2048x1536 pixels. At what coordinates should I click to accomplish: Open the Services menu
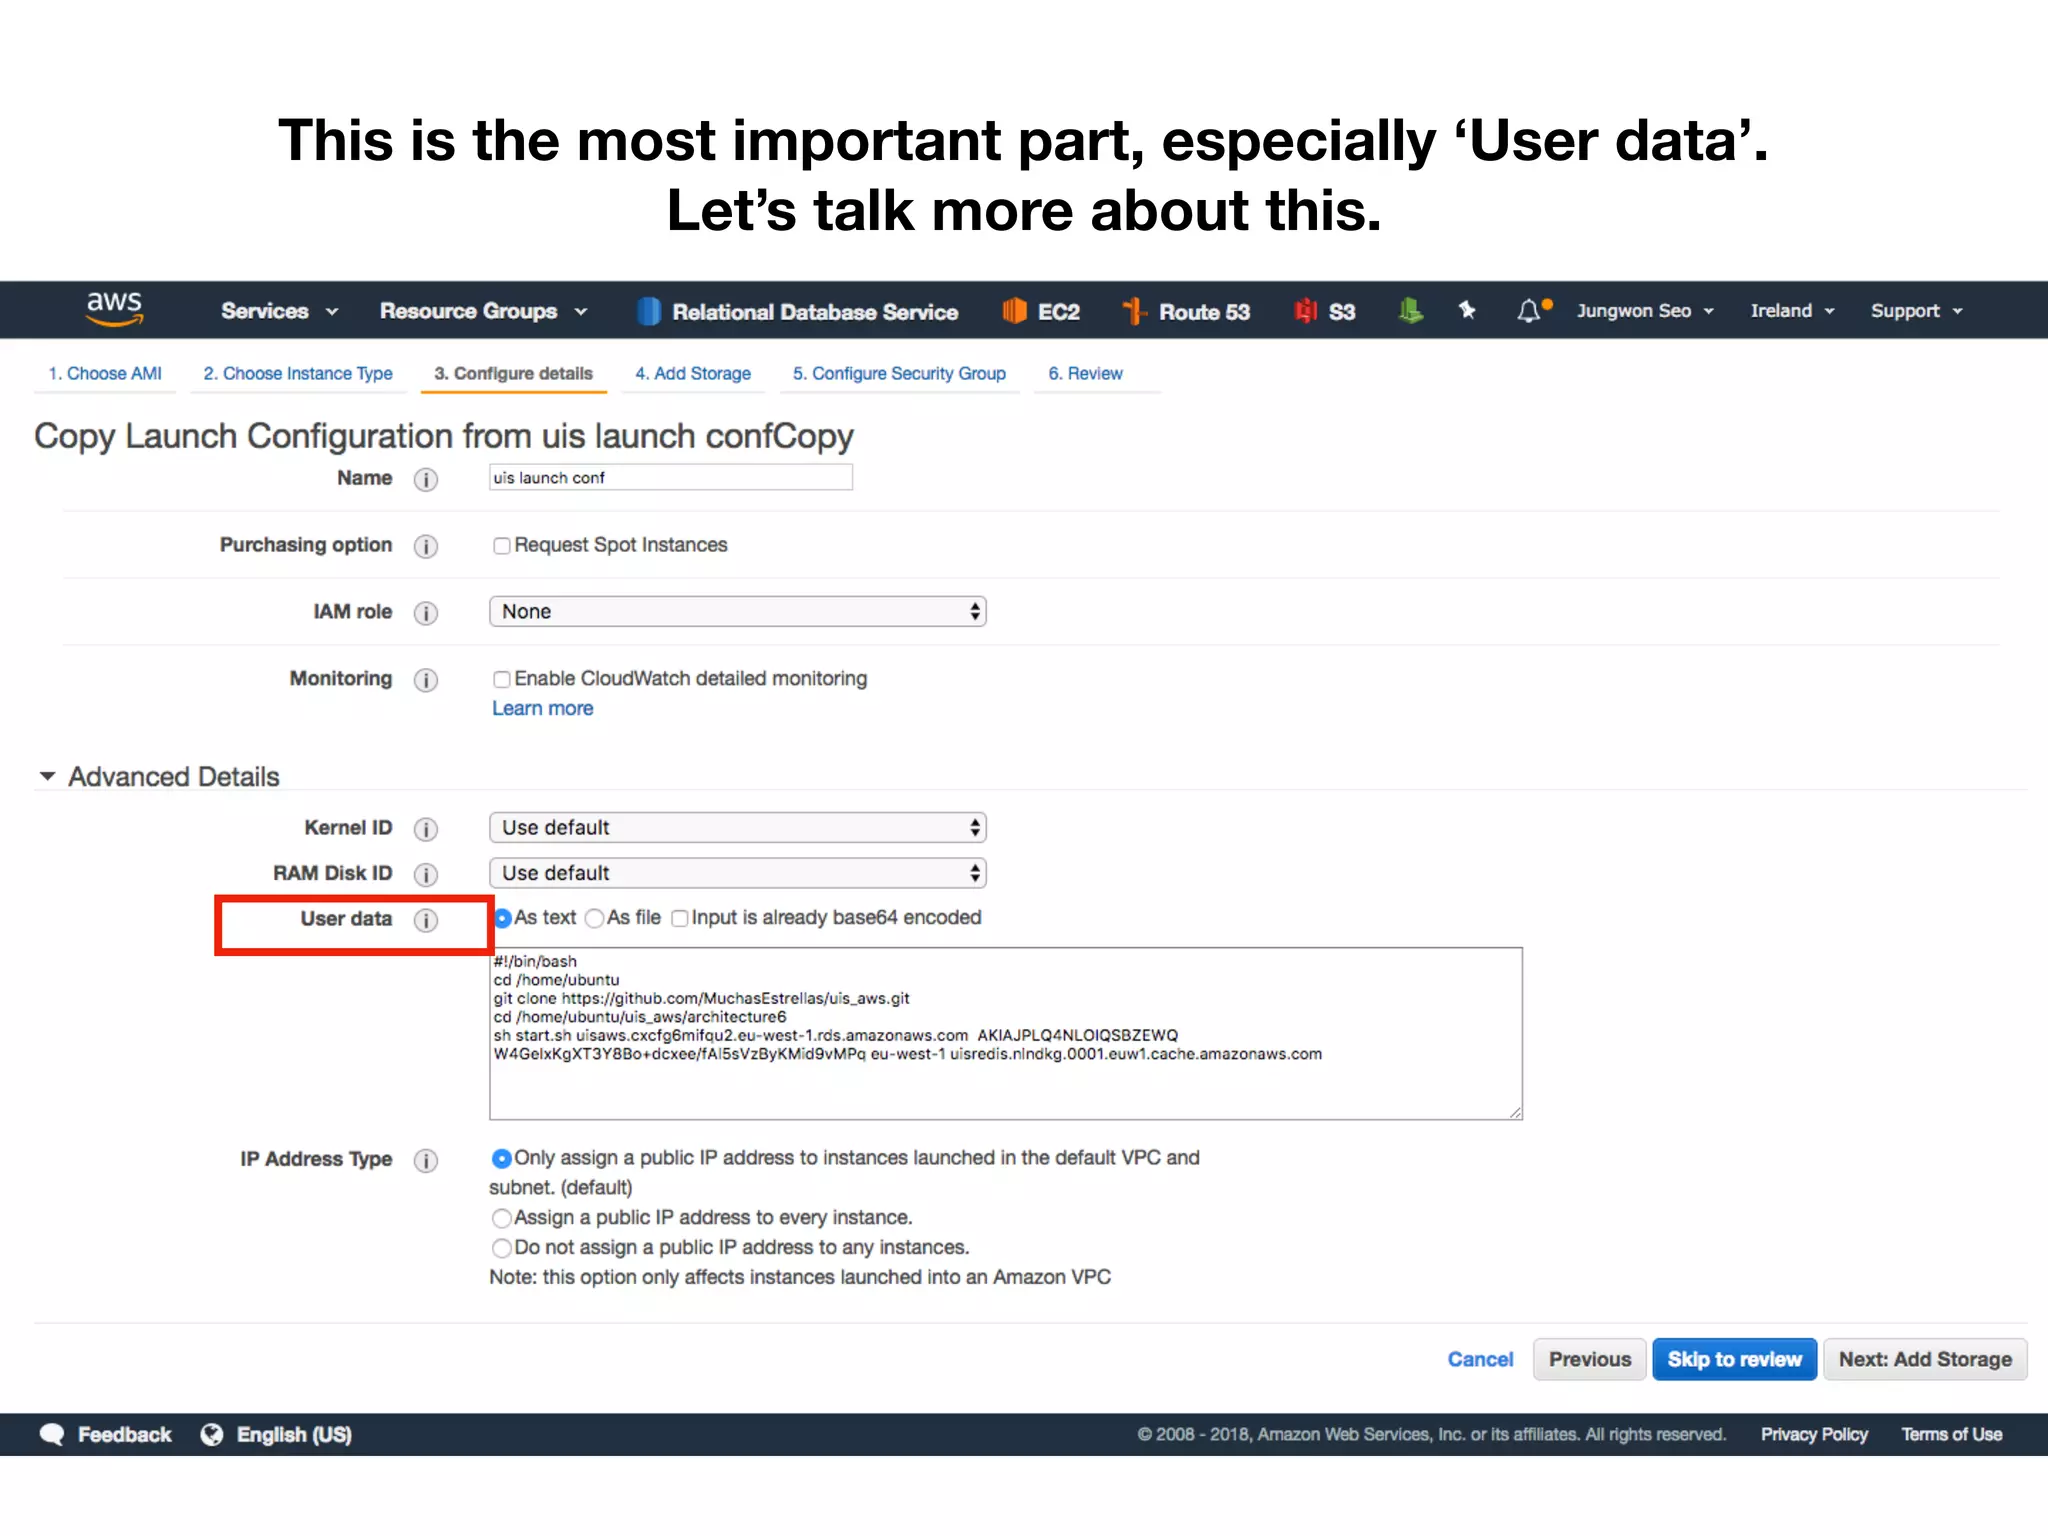point(280,311)
